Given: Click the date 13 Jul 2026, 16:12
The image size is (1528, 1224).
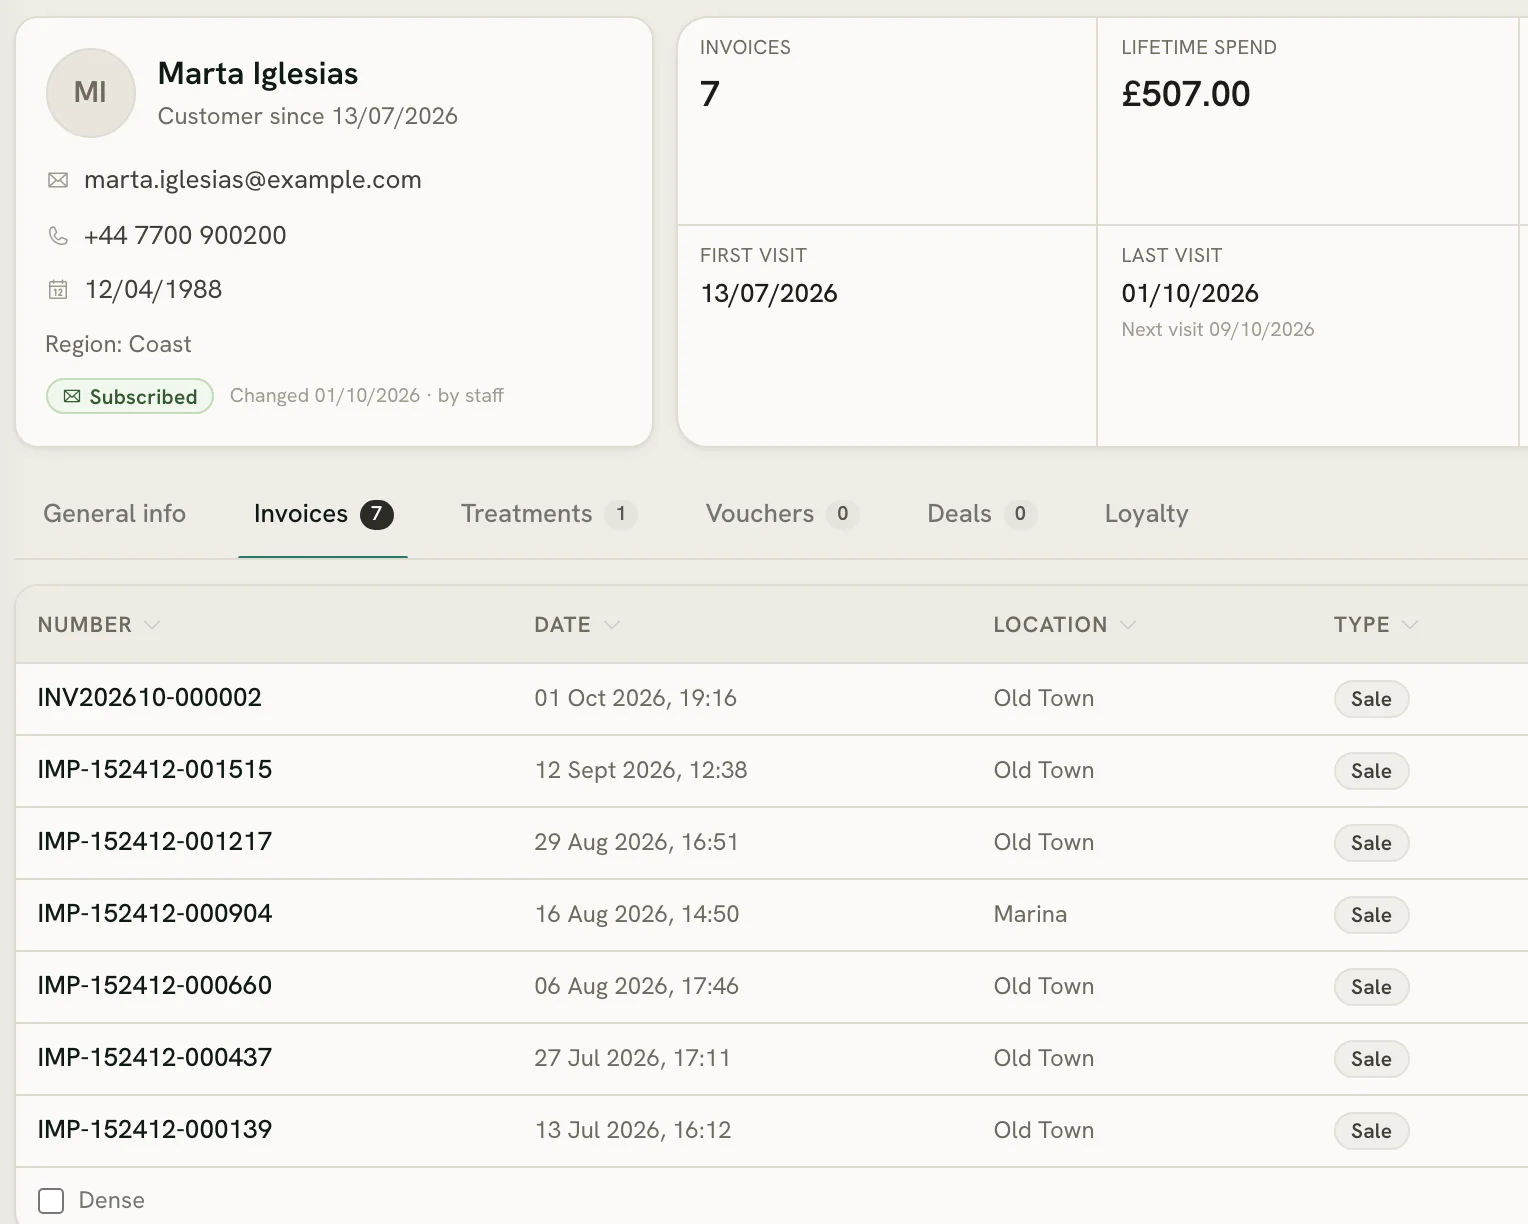Looking at the screenshot, I should pos(633,1130).
